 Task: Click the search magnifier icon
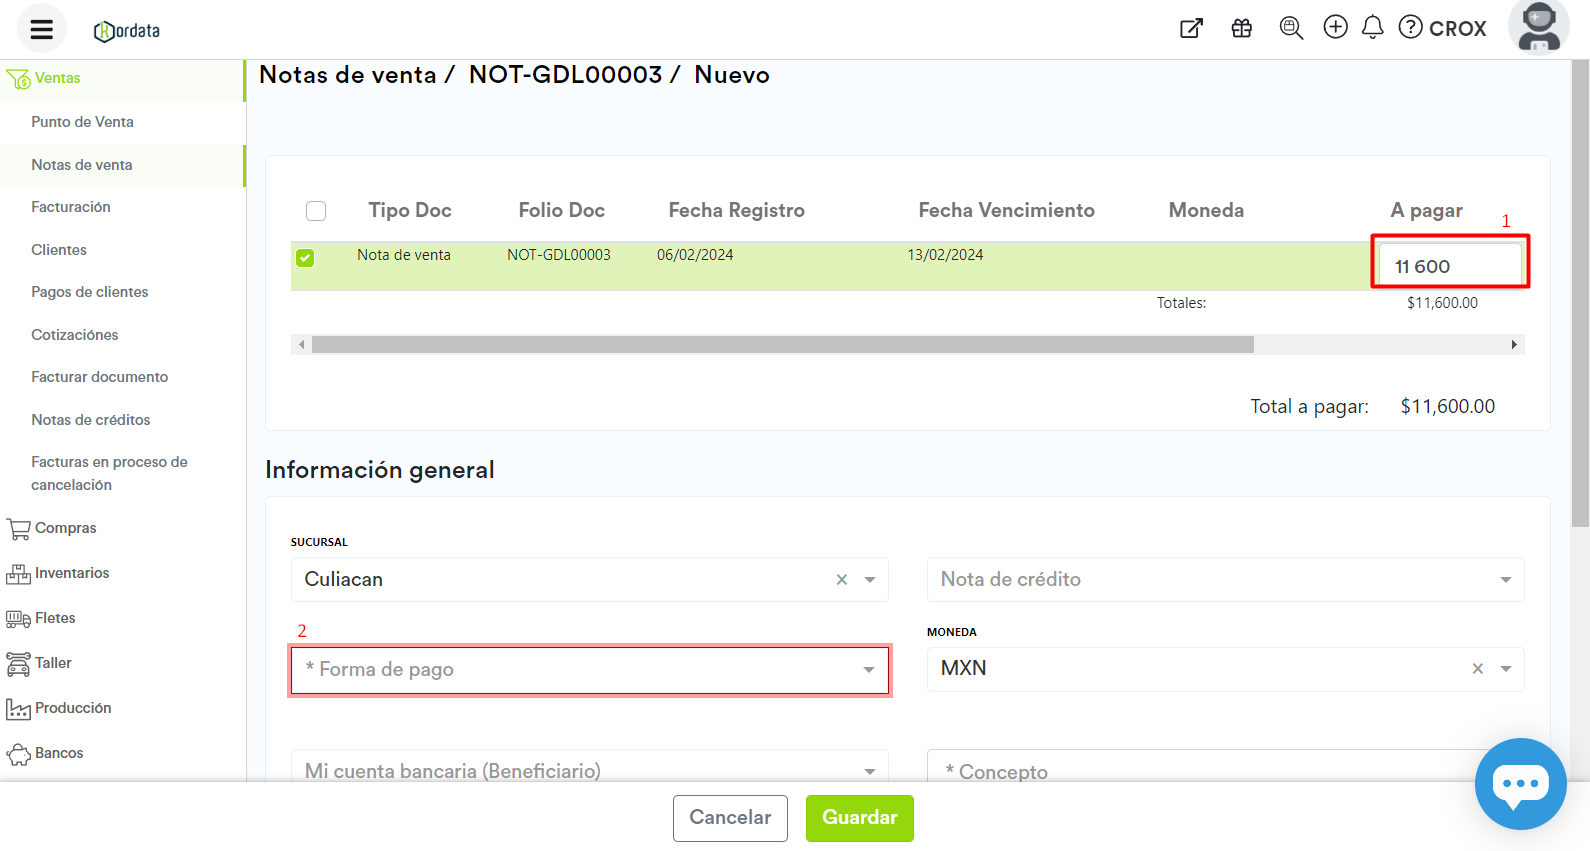pyautogui.click(x=1291, y=28)
